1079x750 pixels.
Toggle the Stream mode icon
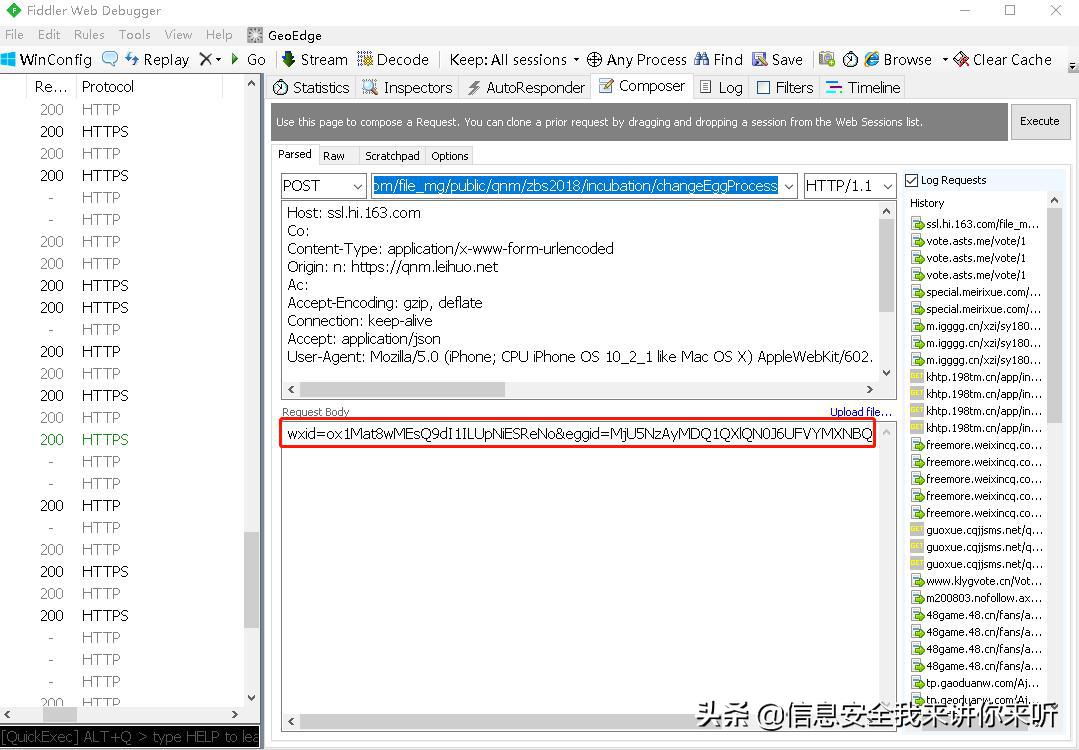289,59
